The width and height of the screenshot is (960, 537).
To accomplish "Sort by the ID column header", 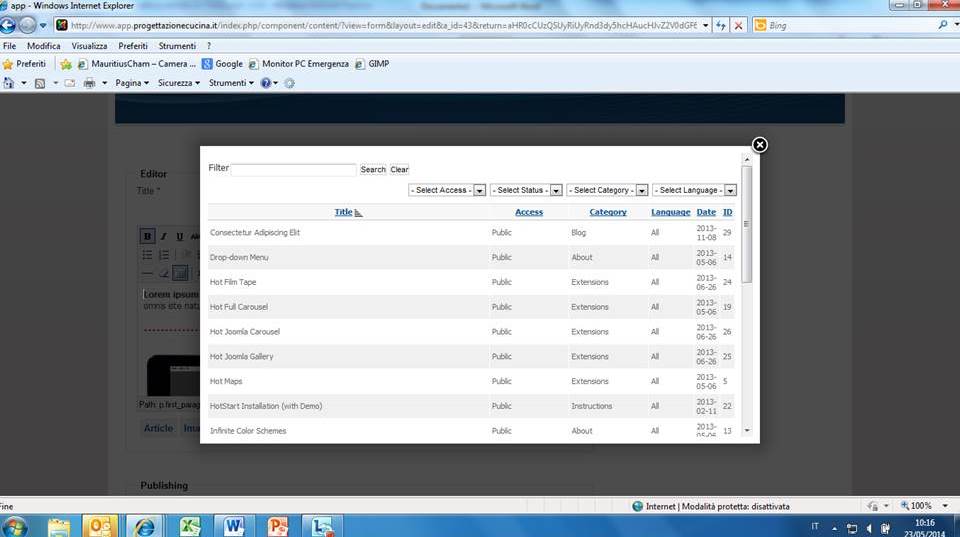I will [x=727, y=212].
